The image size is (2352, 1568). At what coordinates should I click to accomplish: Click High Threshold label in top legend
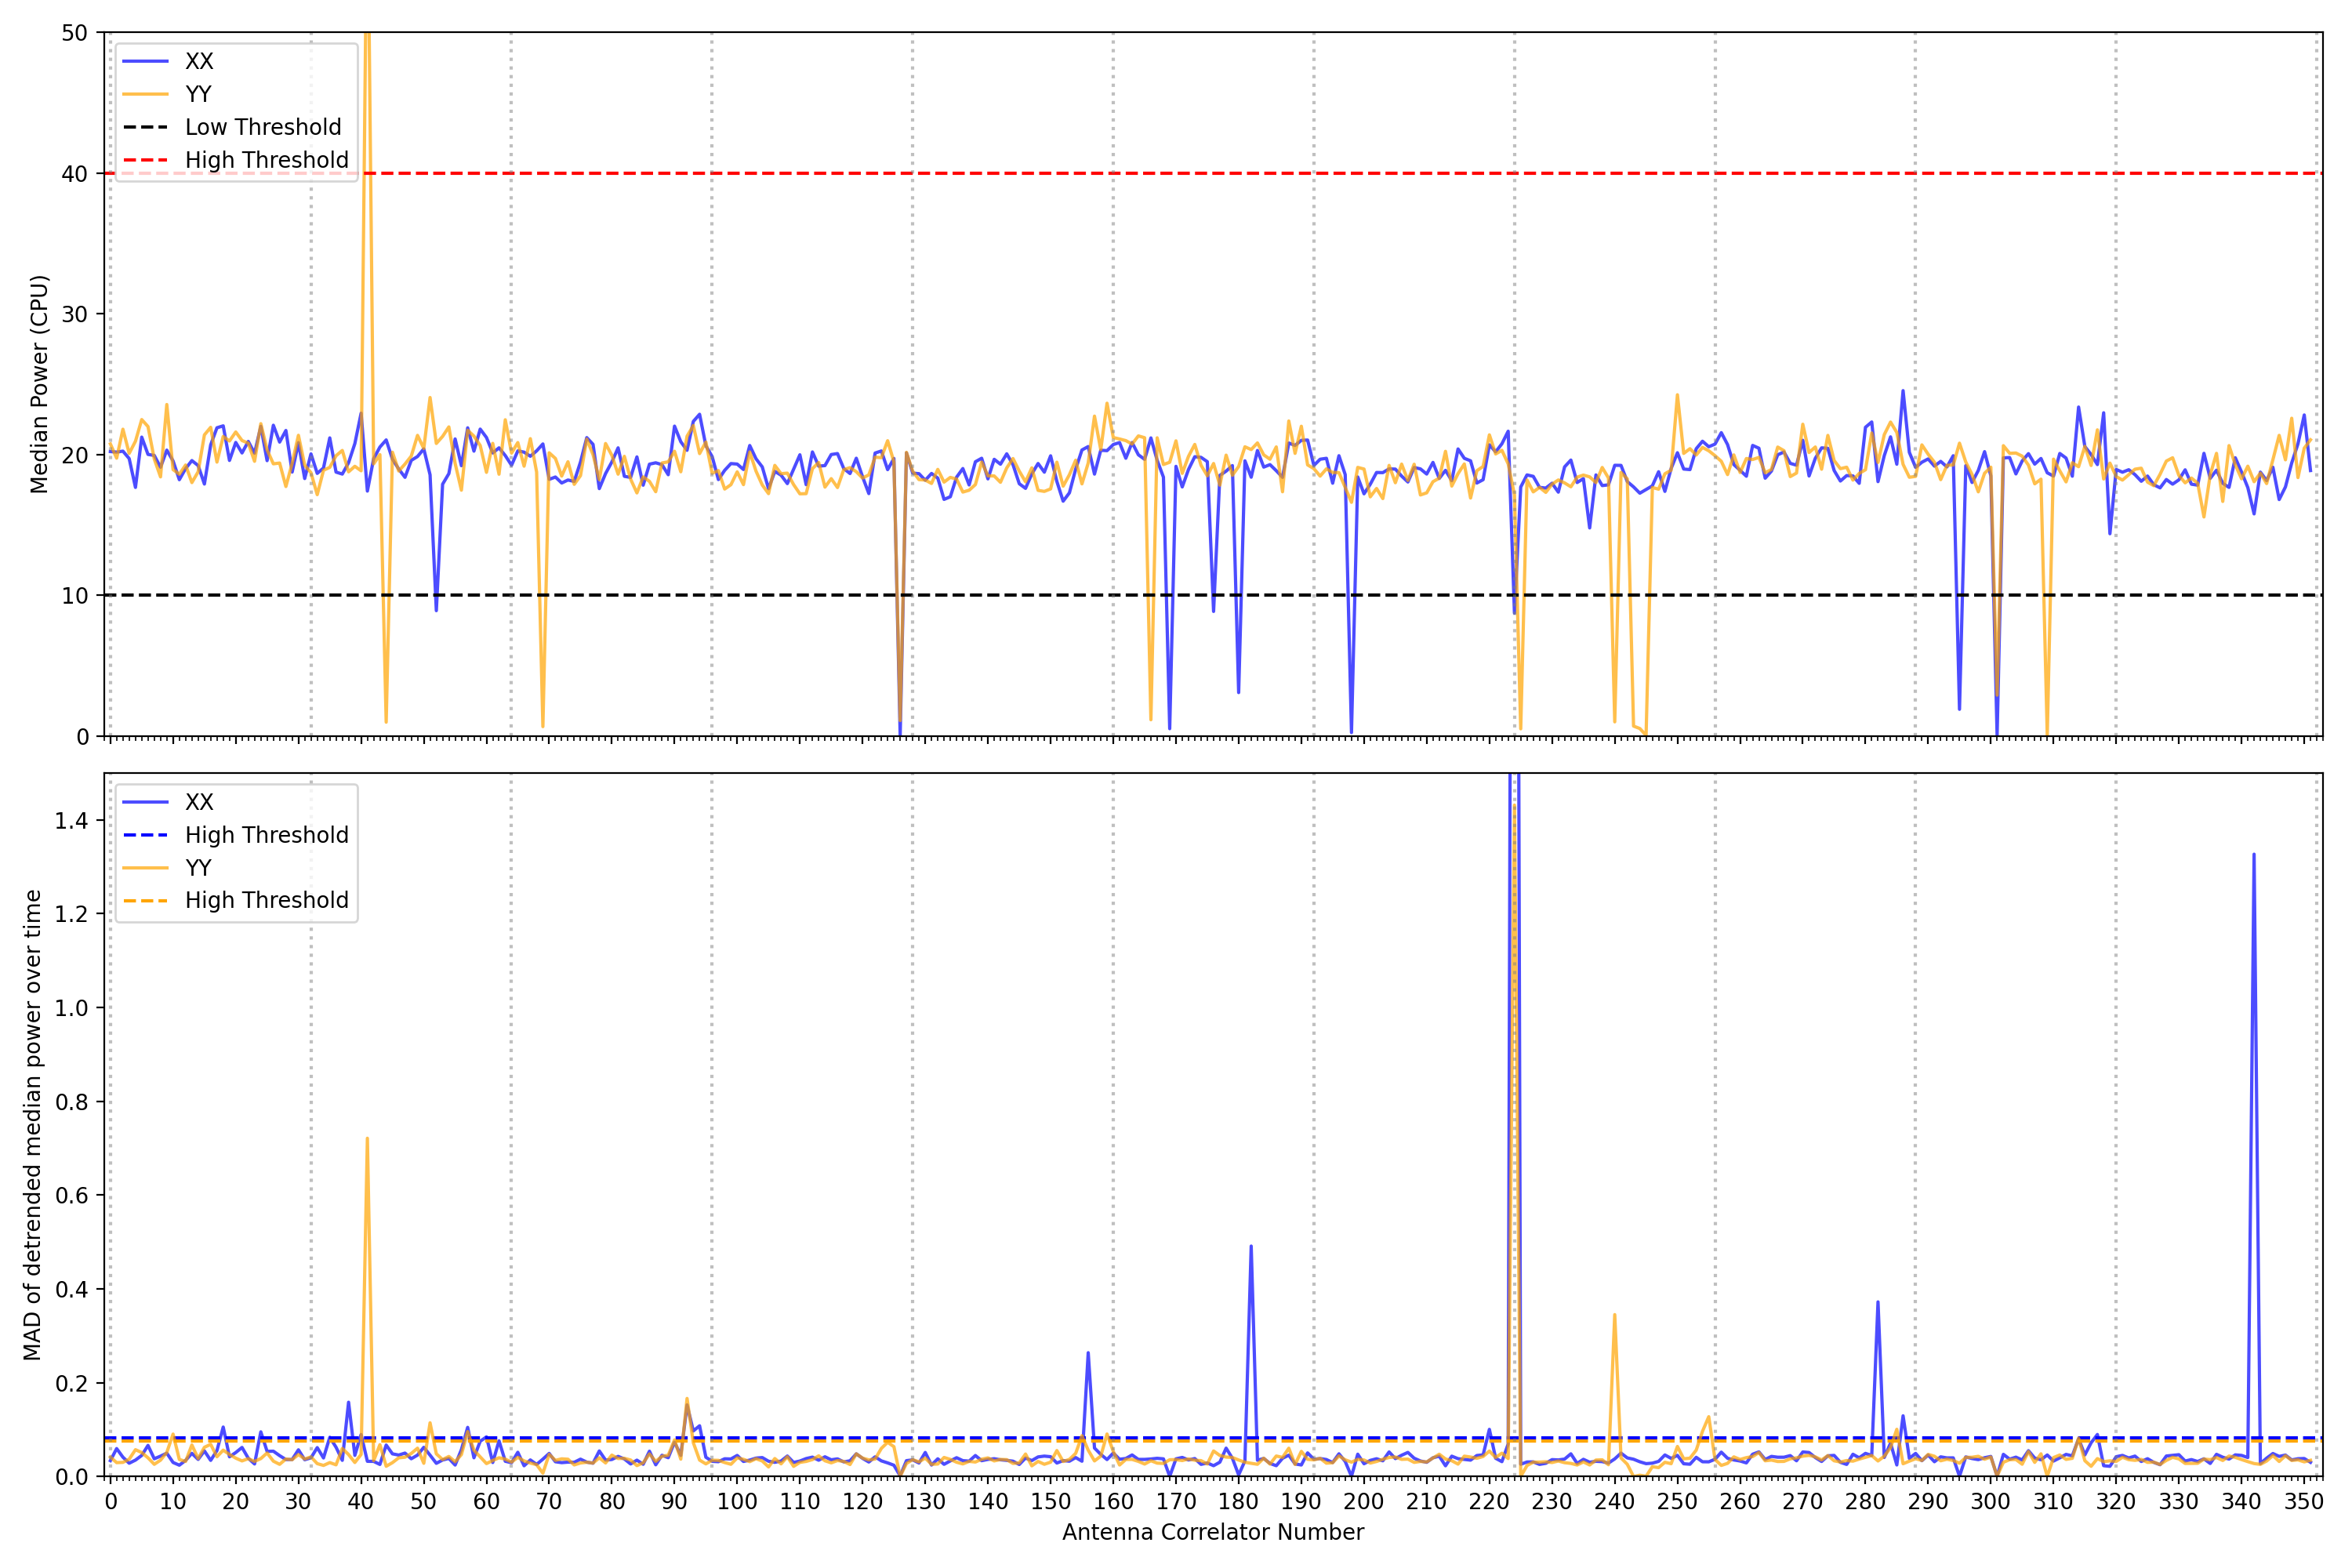[x=266, y=160]
